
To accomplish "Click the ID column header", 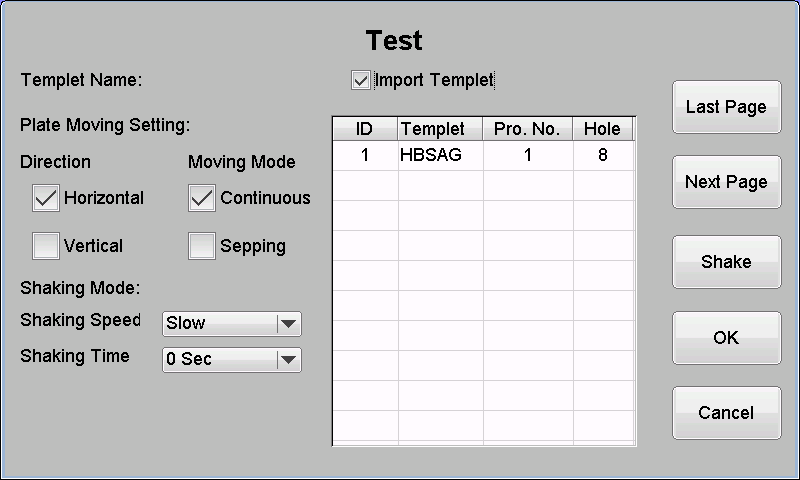I will (364, 129).
